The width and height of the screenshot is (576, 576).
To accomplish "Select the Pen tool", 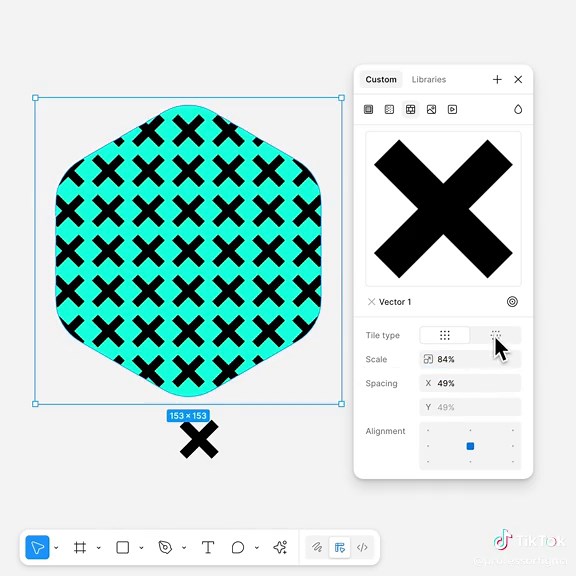I will click(x=165, y=547).
